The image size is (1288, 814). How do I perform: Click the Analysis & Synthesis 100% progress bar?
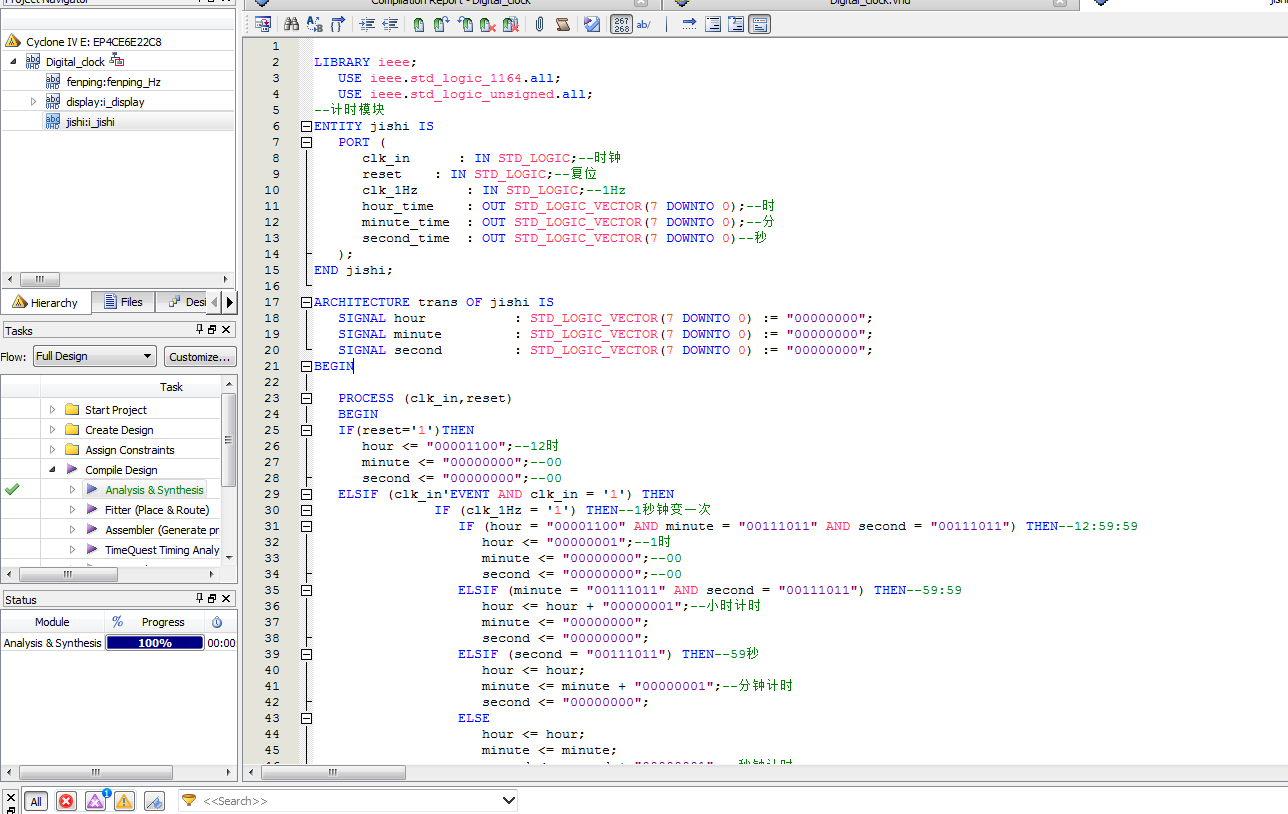155,643
